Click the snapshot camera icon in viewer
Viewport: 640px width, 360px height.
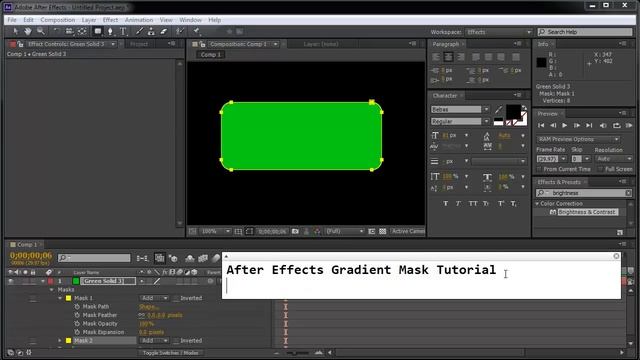[295, 231]
